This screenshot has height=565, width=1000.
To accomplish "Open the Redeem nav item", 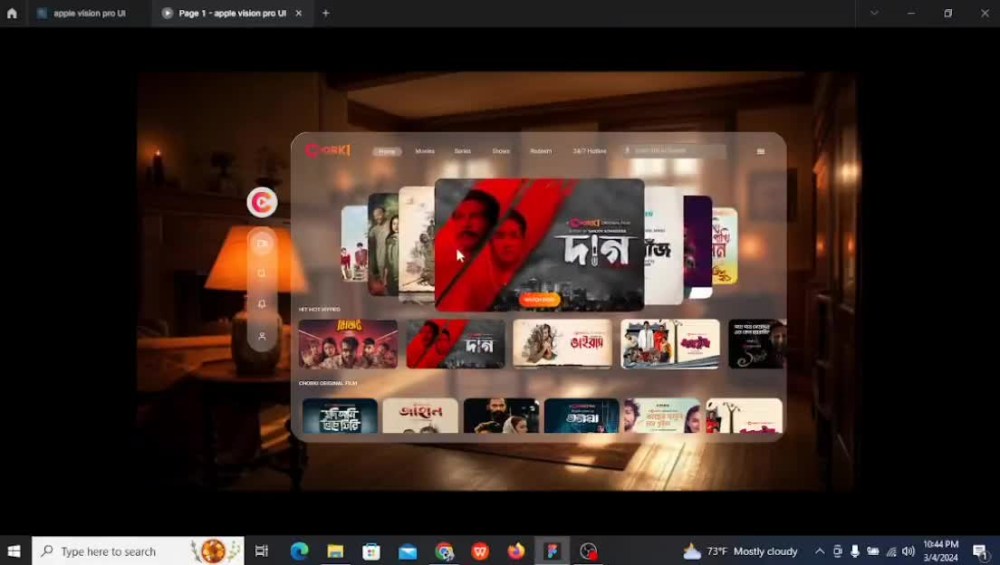I will 540,151.
